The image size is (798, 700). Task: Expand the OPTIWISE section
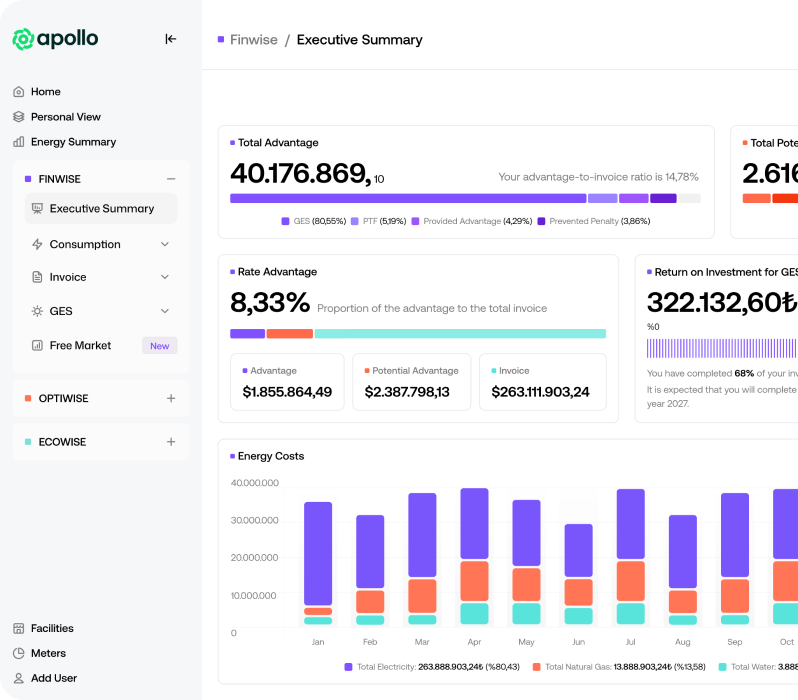pyautogui.click(x=171, y=398)
